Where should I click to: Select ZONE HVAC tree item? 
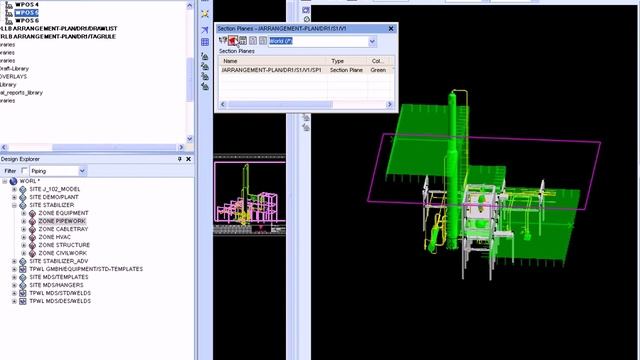(x=54, y=237)
